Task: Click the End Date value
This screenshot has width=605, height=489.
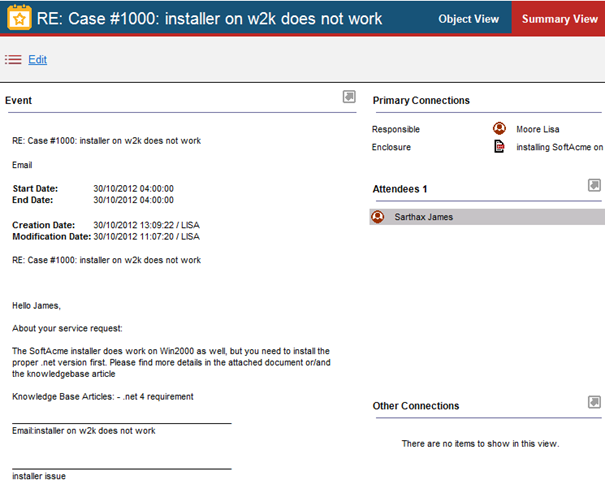Action: click(x=134, y=200)
